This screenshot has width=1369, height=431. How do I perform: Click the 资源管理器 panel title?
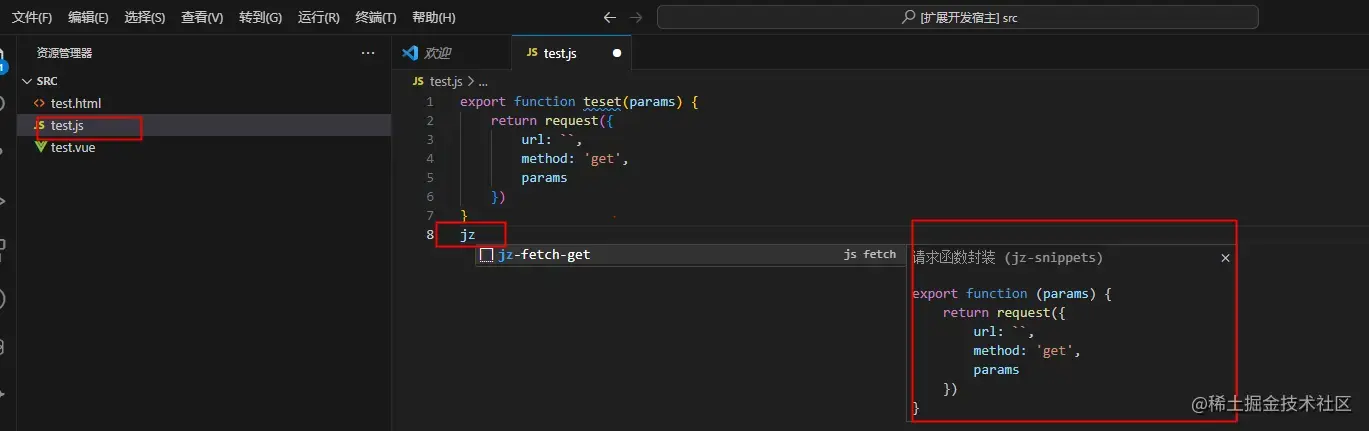coord(65,53)
